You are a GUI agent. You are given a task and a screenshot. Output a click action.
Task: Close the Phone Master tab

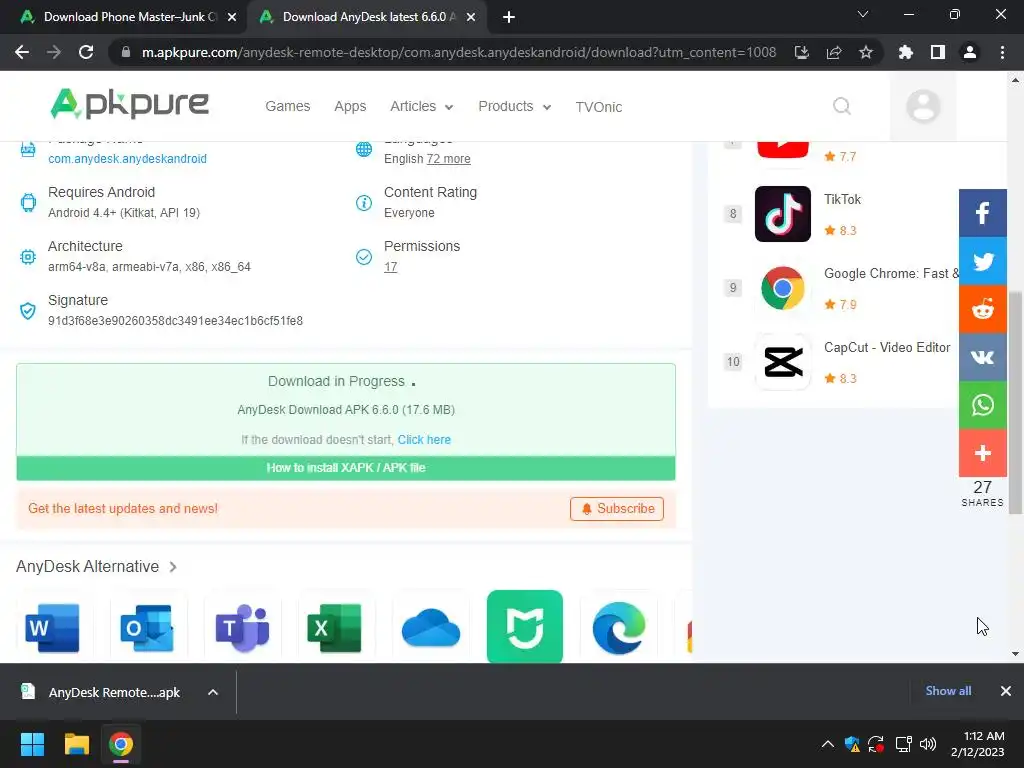point(232,17)
